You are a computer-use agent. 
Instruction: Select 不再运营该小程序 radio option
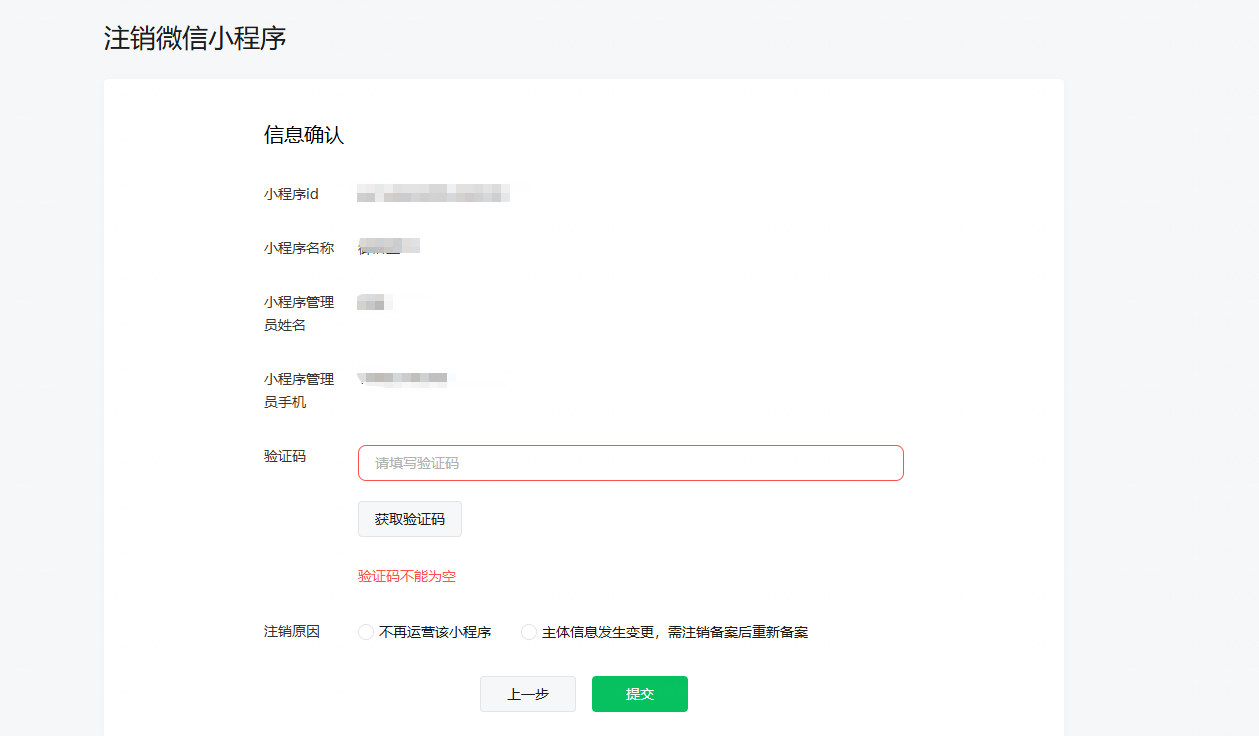pyautogui.click(x=366, y=632)
